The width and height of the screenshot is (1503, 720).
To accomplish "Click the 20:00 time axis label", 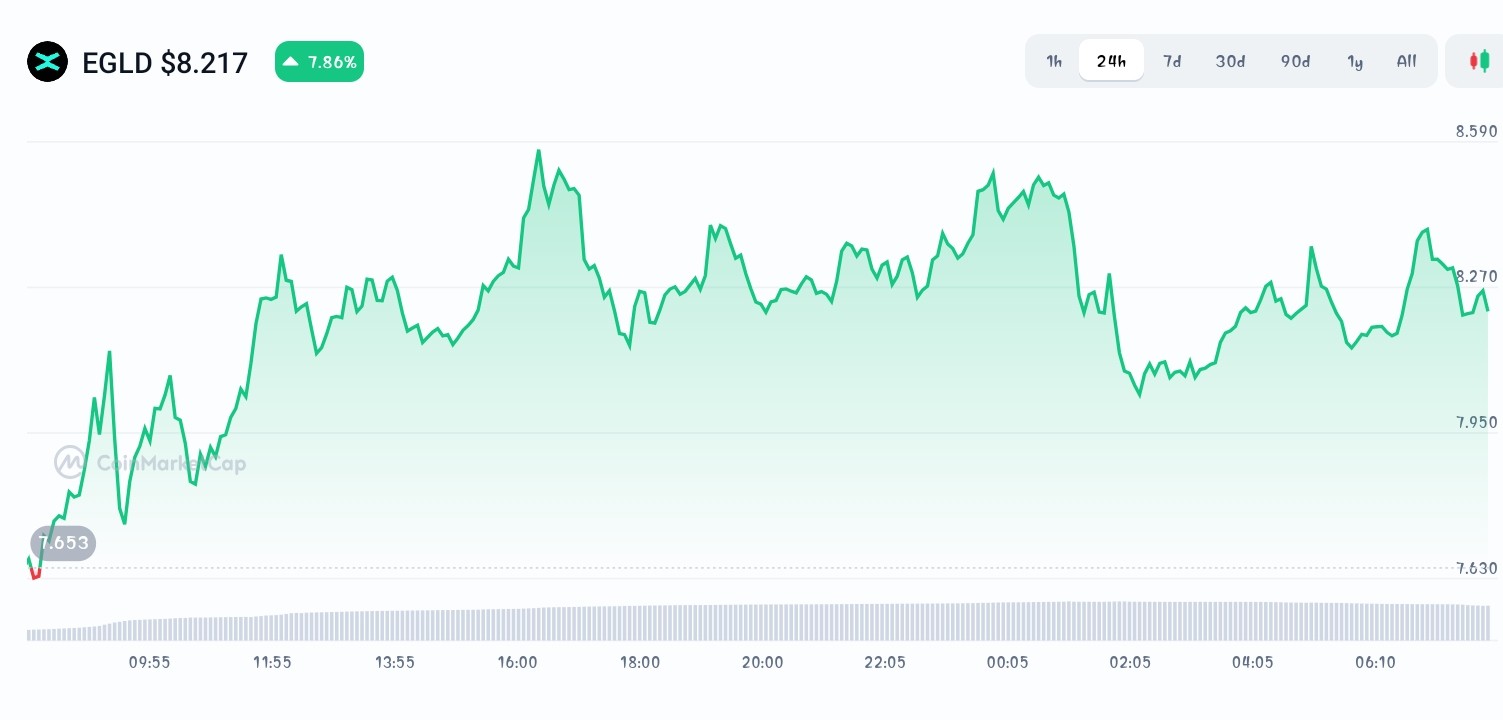I will (x=762, y=662).
